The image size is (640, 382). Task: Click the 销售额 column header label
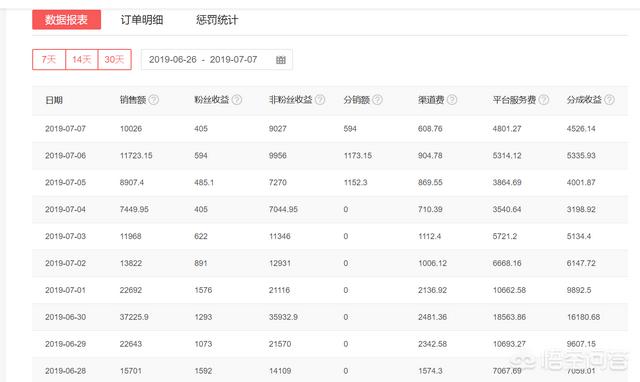coord(133,100)
